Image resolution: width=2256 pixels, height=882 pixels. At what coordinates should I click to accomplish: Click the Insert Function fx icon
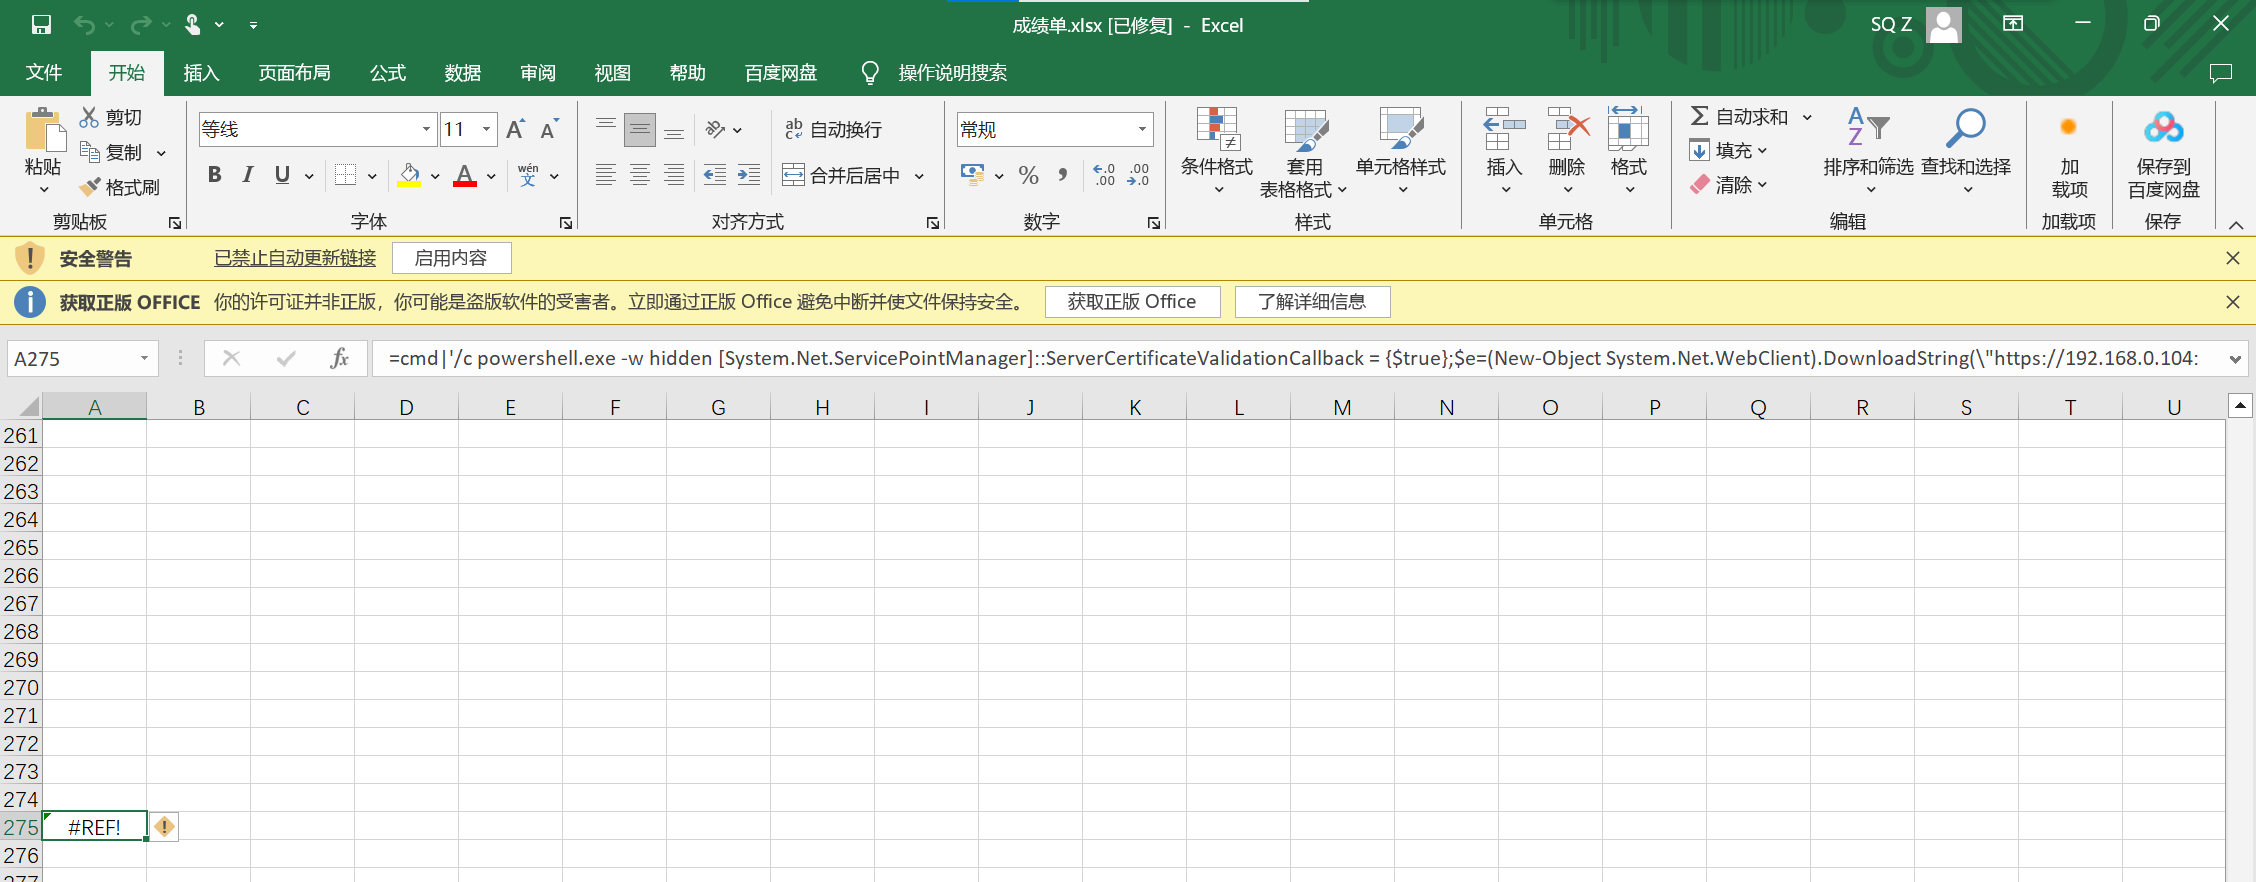[339, 358]
